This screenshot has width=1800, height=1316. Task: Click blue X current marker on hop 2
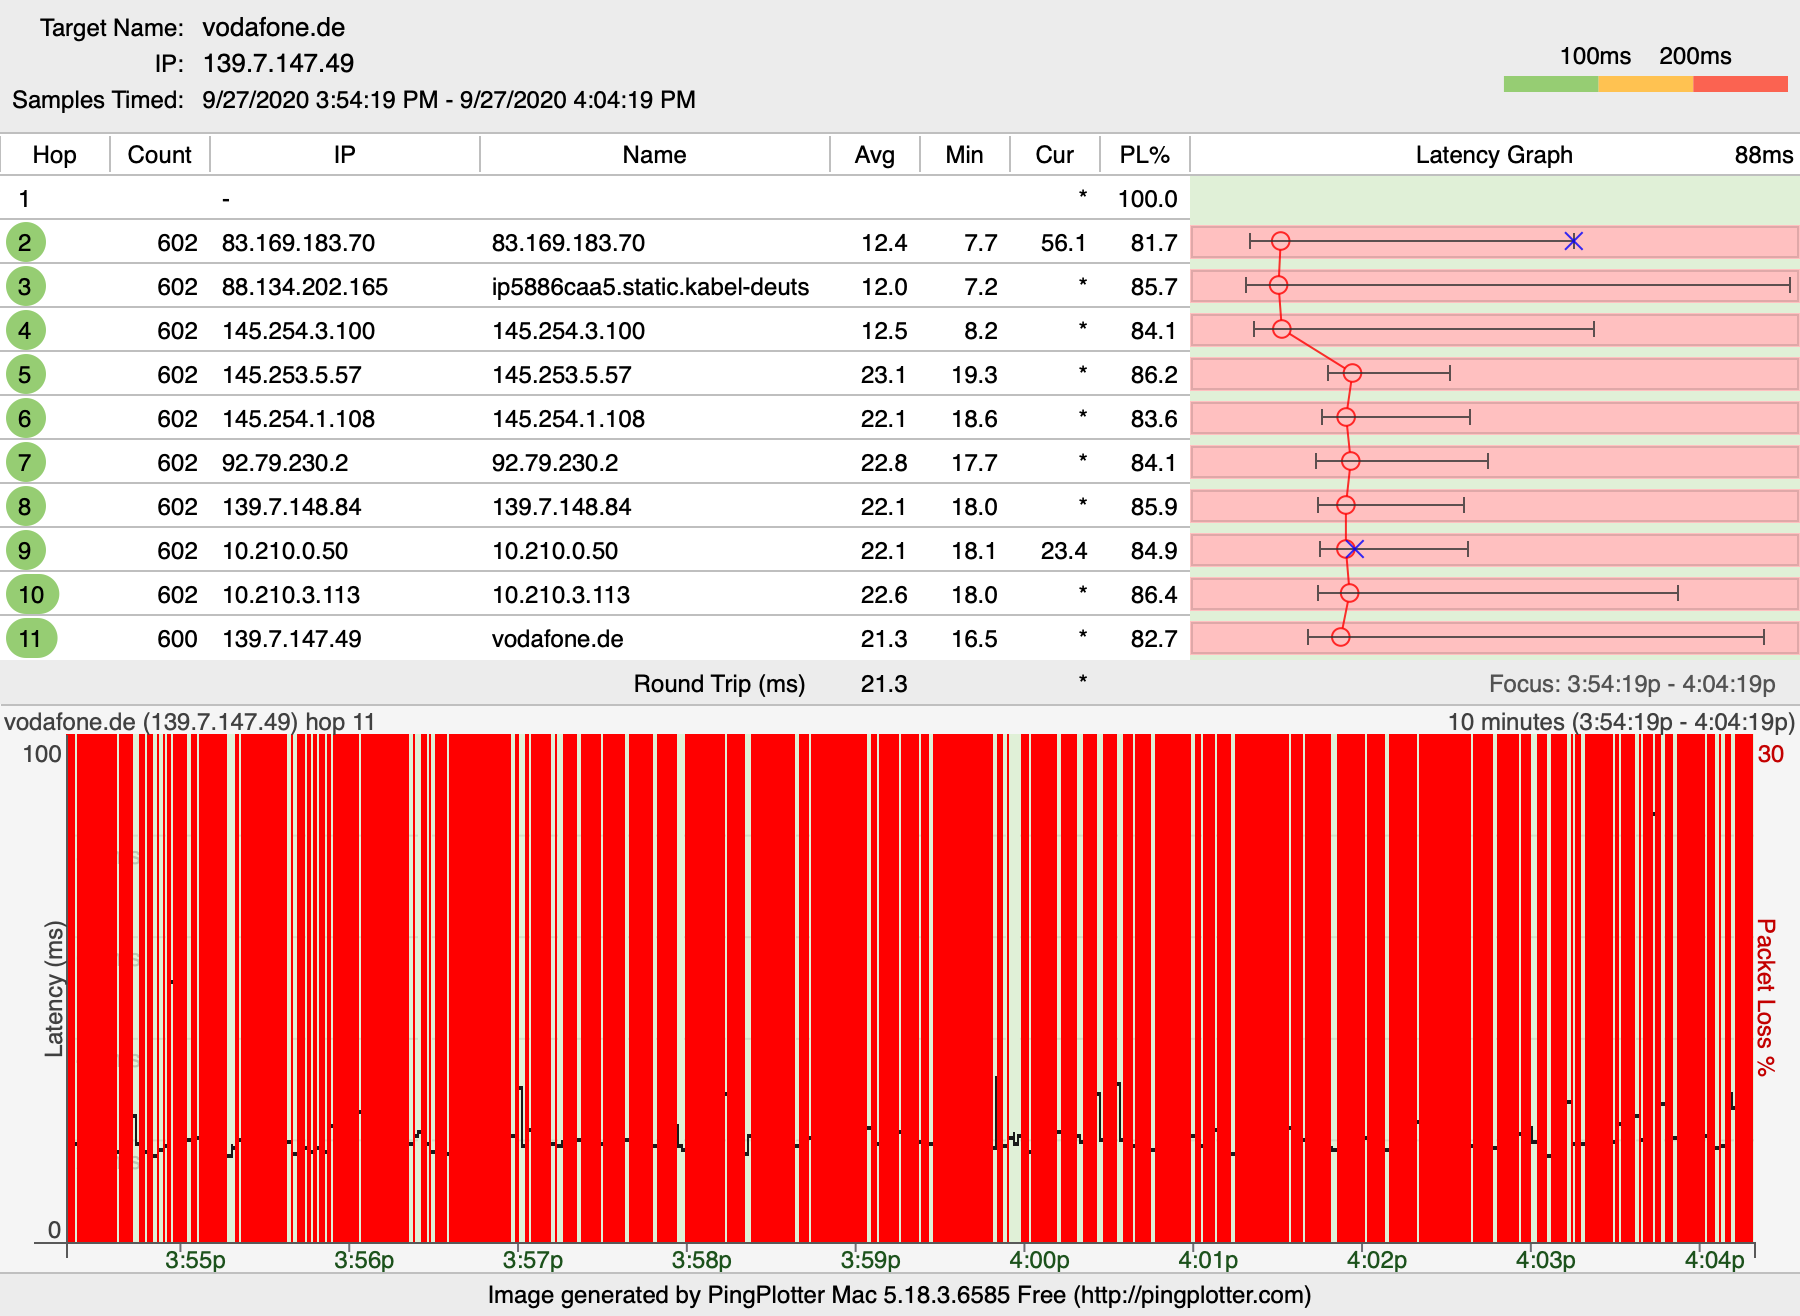click(1573, 241)
